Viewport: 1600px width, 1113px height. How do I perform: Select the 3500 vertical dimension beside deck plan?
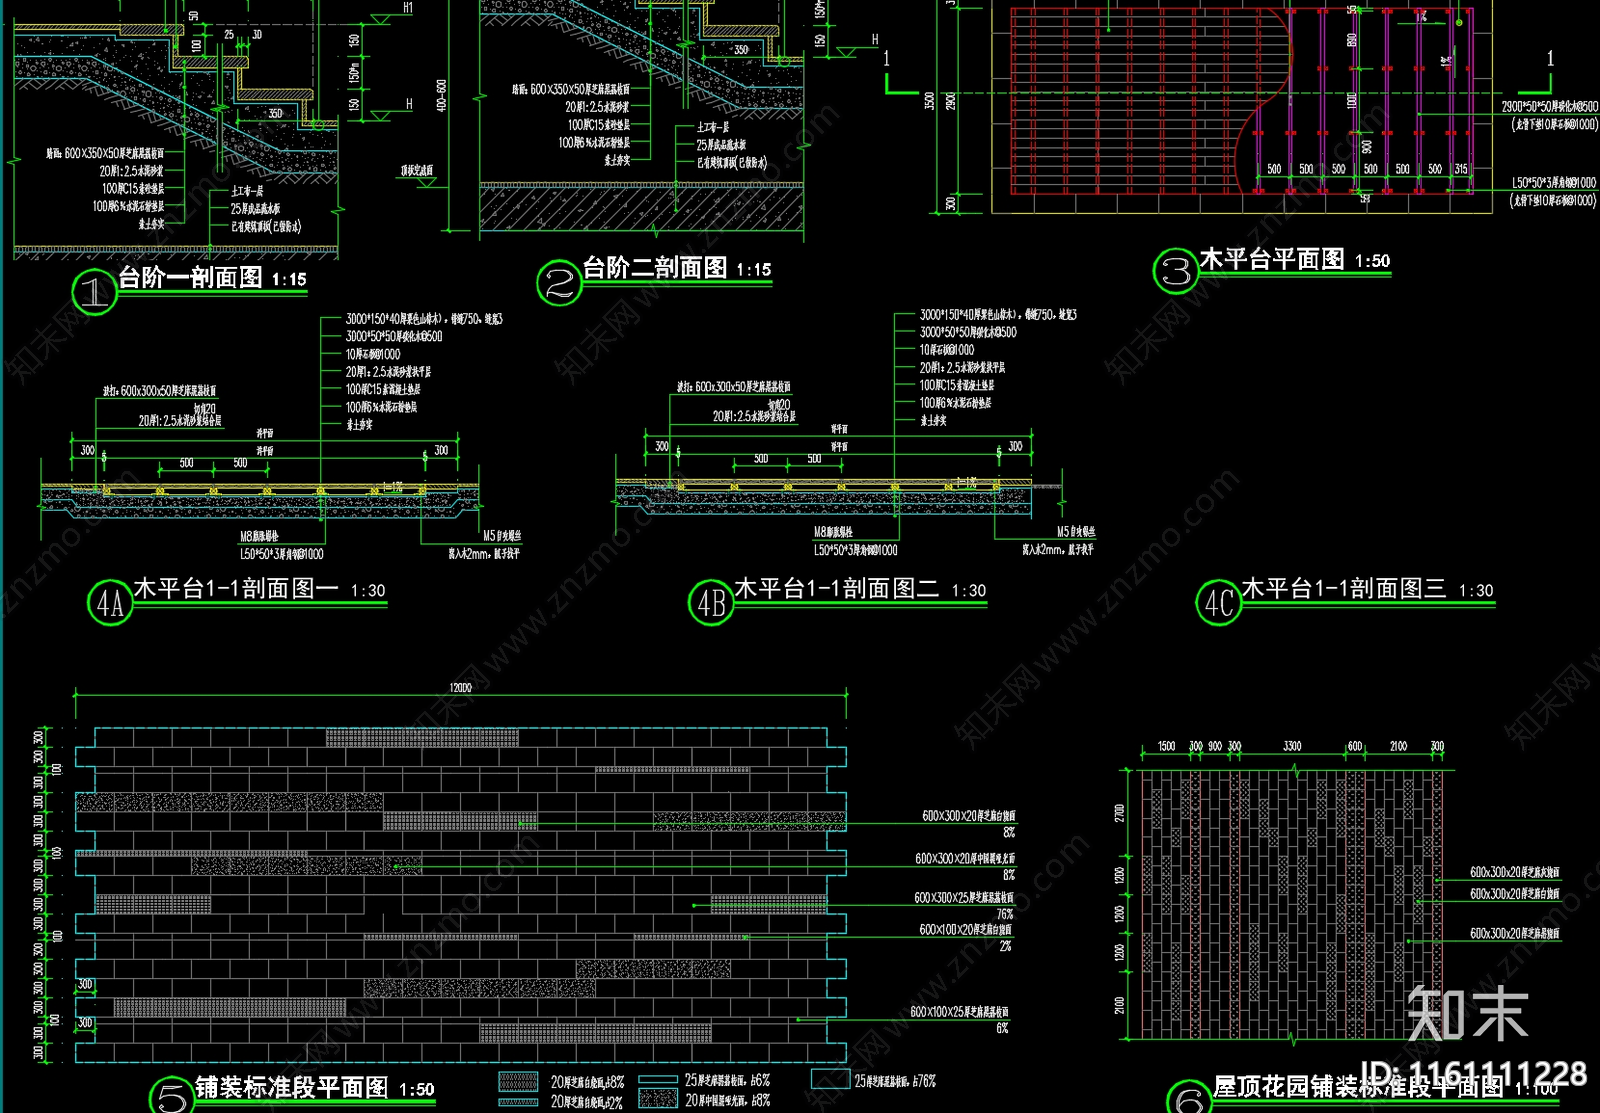(x=929, y=100)
